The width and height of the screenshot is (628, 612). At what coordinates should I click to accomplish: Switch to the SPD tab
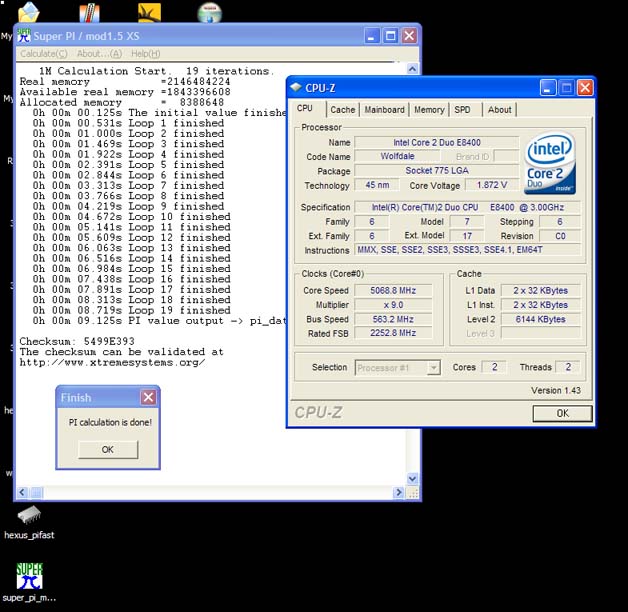pyautogui.click(x=462, y=110)
